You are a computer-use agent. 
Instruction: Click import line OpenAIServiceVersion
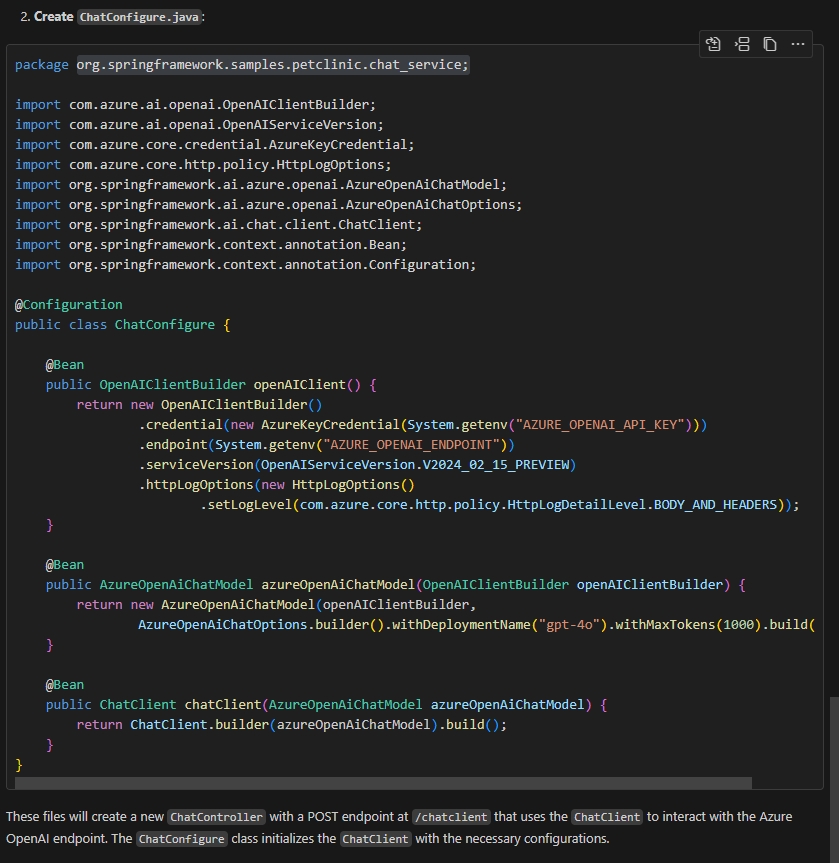click(199, 124)
